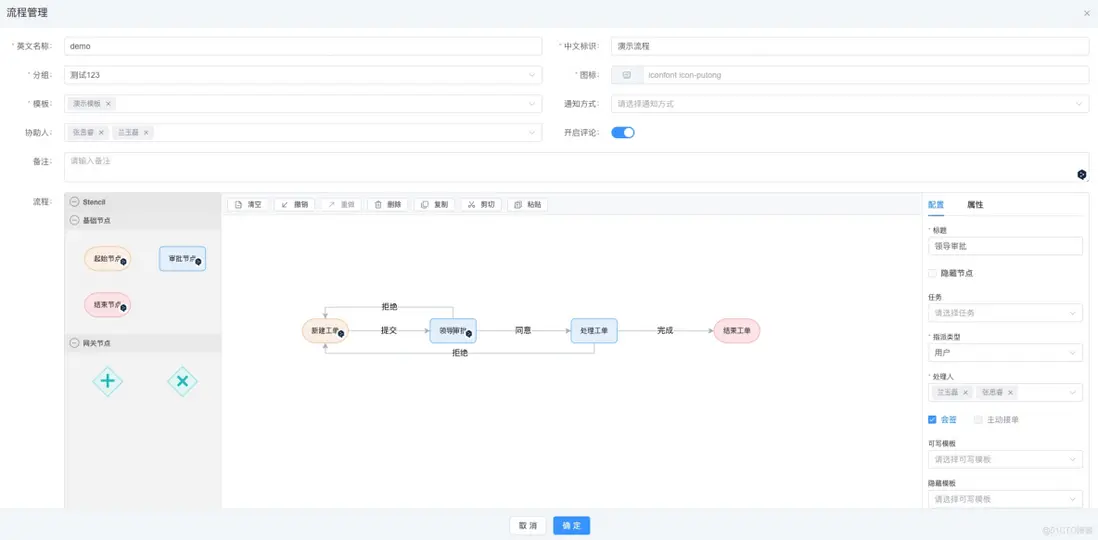Click the 剪切 (cut) toolbar button
The width and height of the screenshot is (1098, 540).
tap(481, 205)
